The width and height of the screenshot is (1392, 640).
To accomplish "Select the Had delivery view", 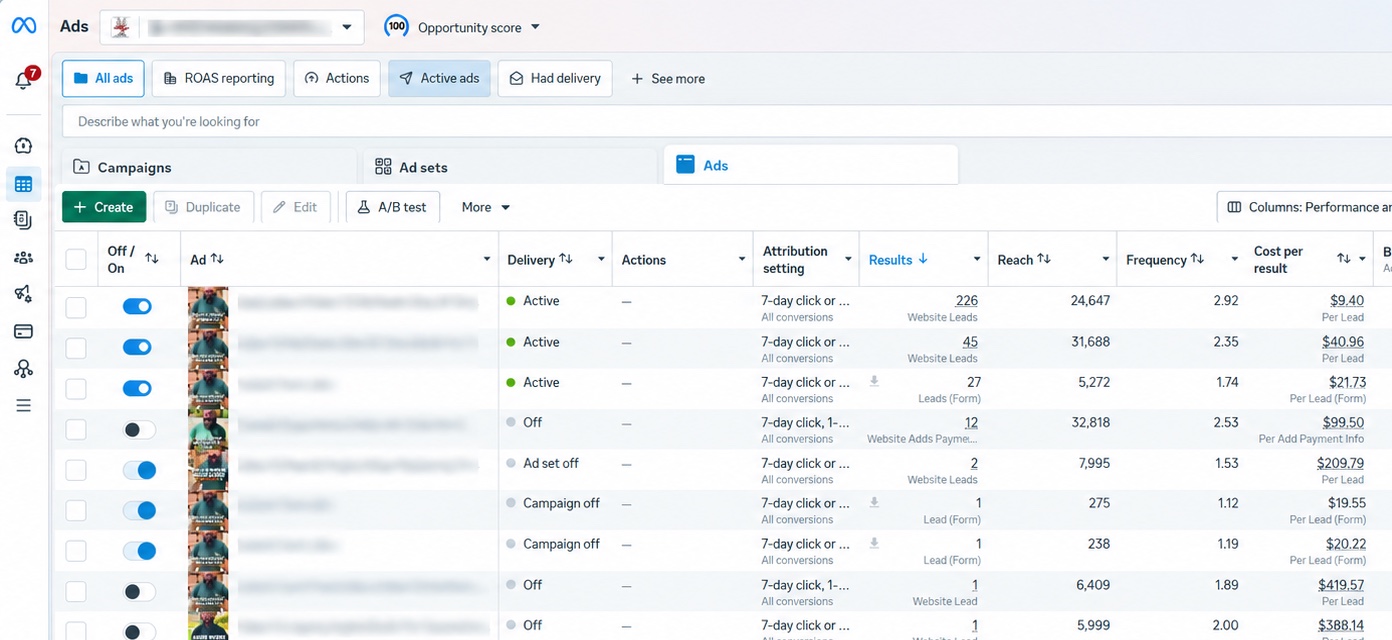I will 555,78.
